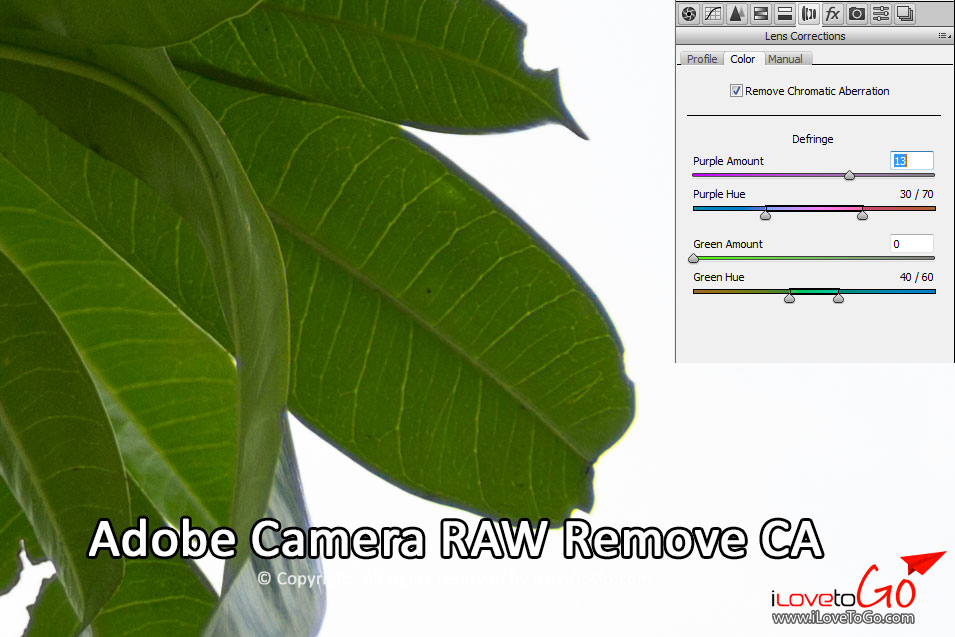Open the Lens Corrections panel flyout menu
This screenshot has height=637, width=955.
[944, 37]
